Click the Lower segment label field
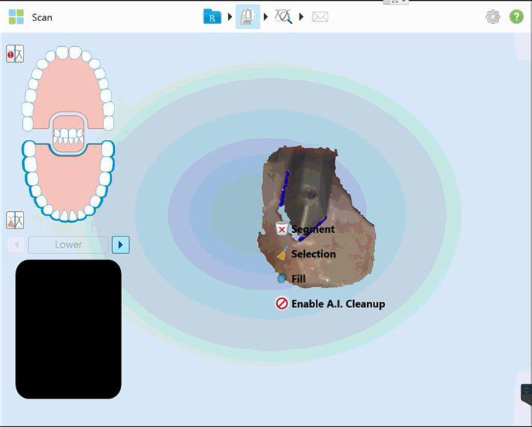This screenshot has height=427, width=532. pyautogui.click(x=68, y=245)
